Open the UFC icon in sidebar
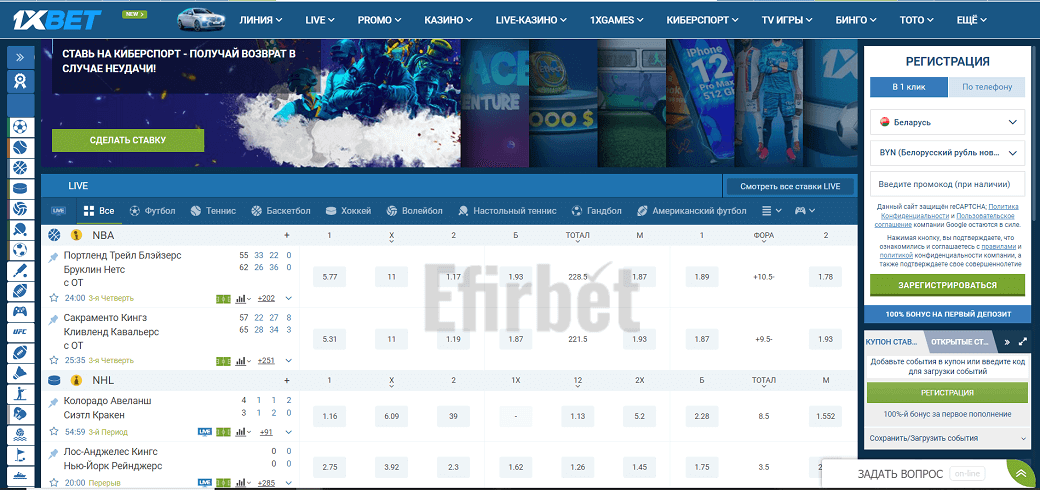 coord(20,332)
